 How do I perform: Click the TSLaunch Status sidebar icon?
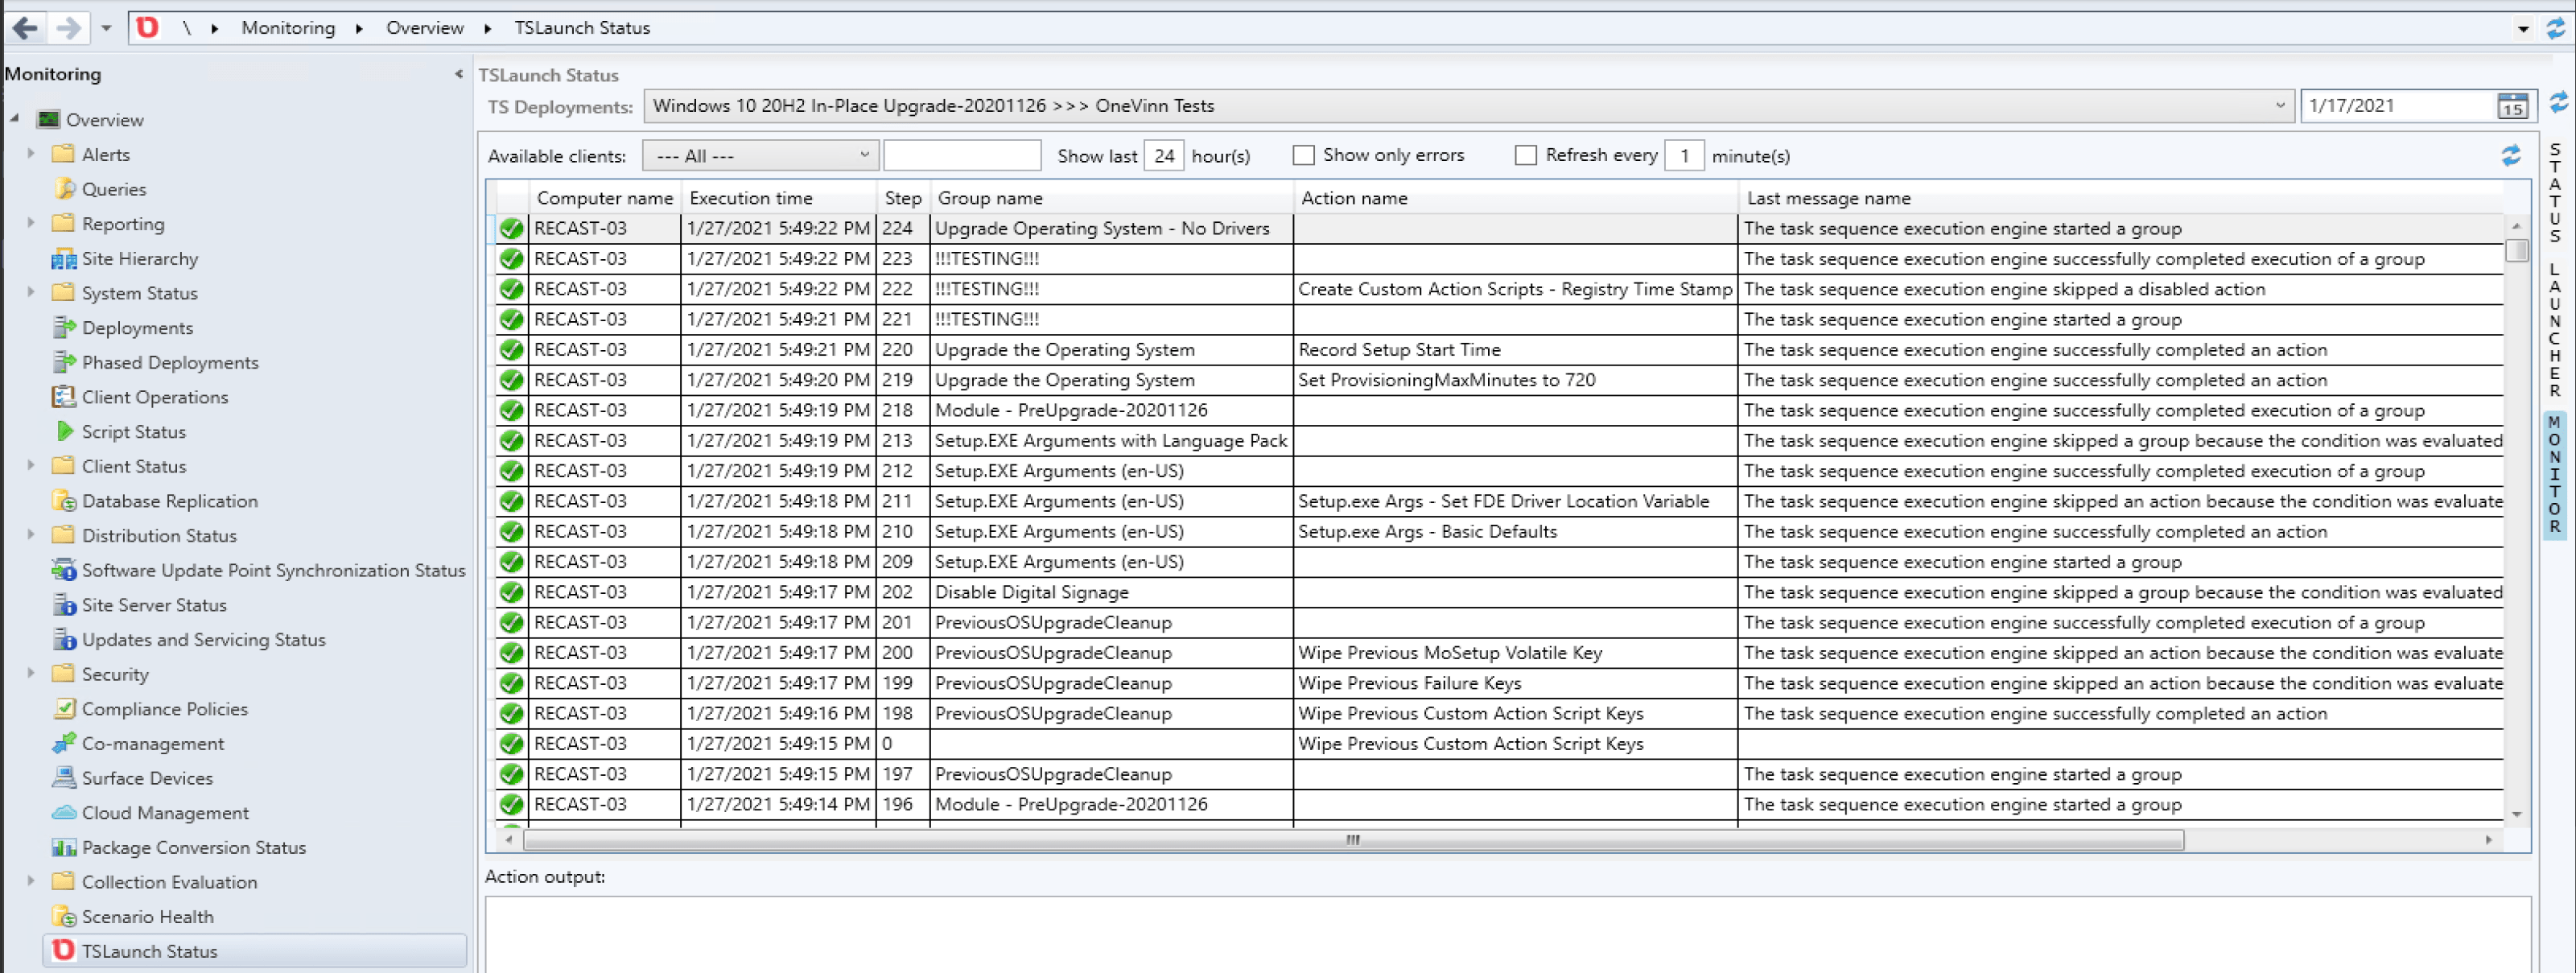click(63, 950)
